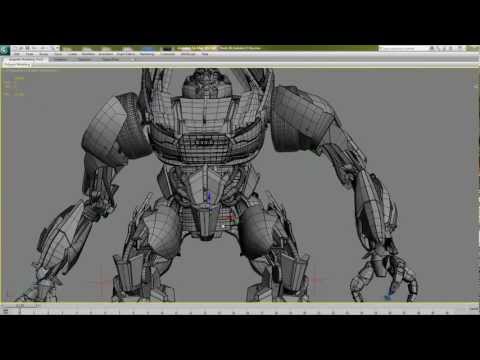Switch to Graphite Modeling Tools ribbon tab
Viewport: 480px width, 360px height.
pos(26,59)
